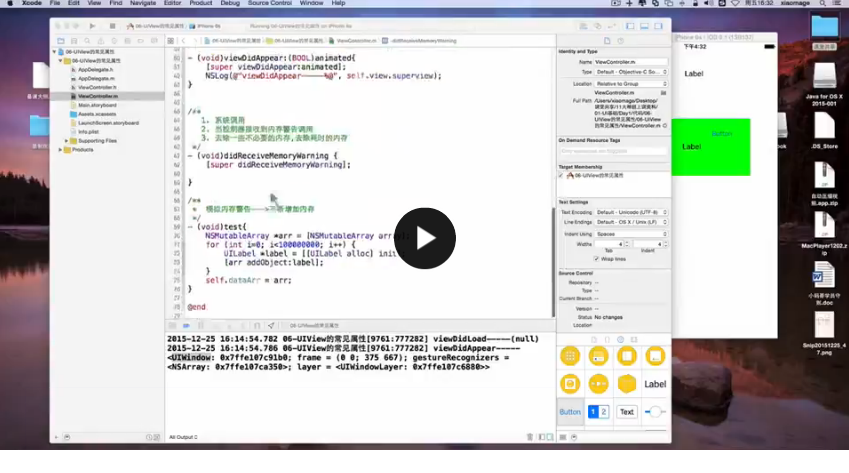The height and width of the screenshot is (473, 849).
Task: Open Info.plist in the navigator
Action: pyautogui.click(x=88, y=132)
